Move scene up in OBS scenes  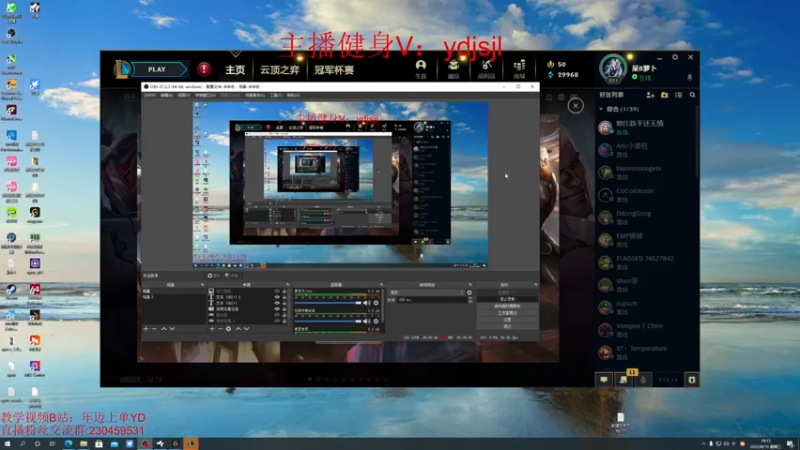[164, 329]
